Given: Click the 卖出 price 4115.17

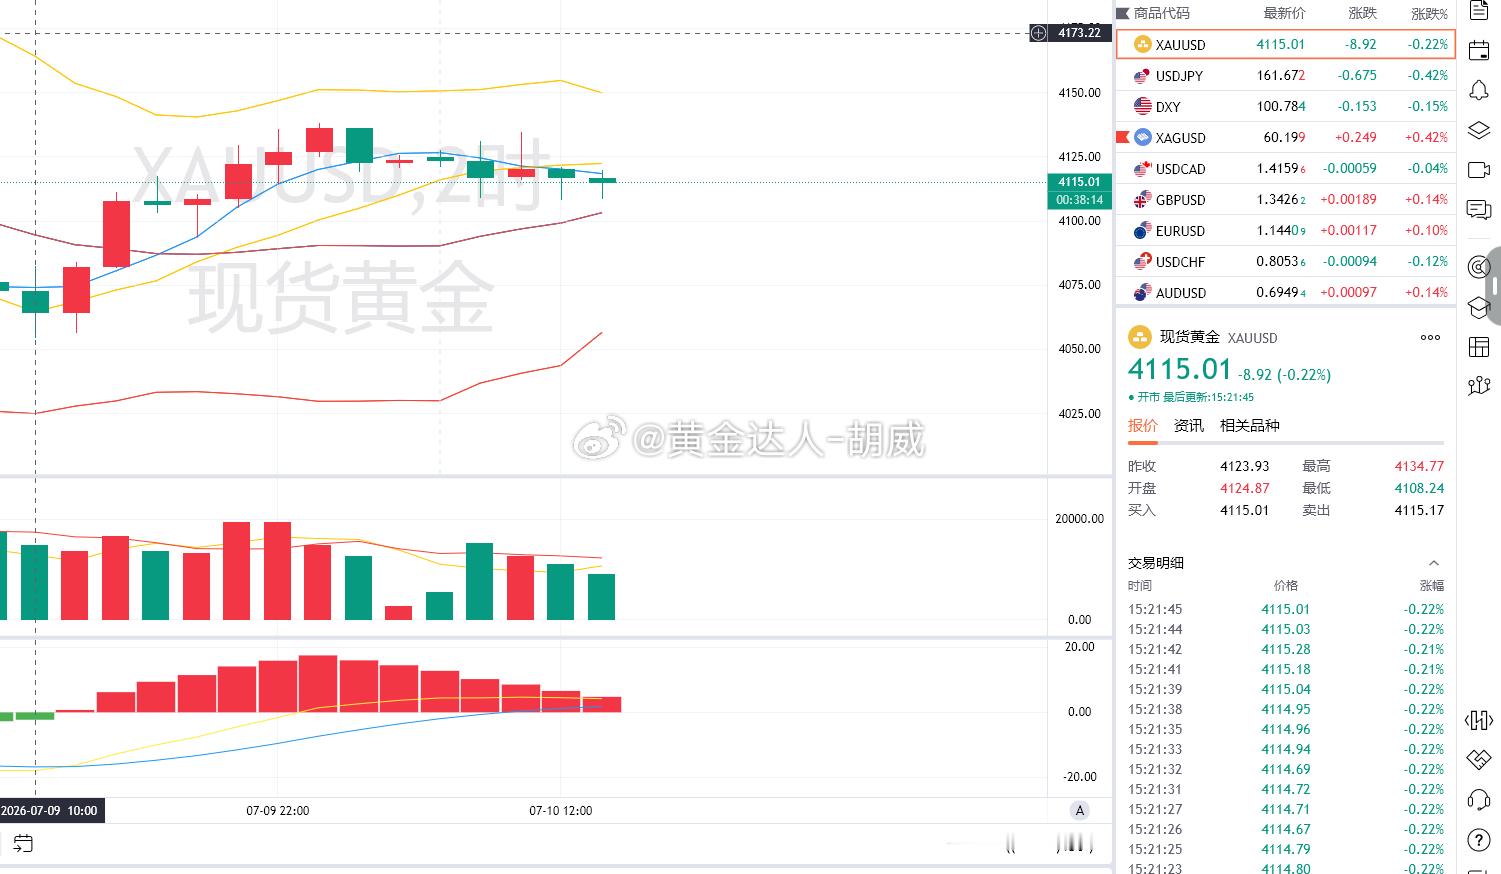Looking at the screenshot, I should coord(1419,510).
